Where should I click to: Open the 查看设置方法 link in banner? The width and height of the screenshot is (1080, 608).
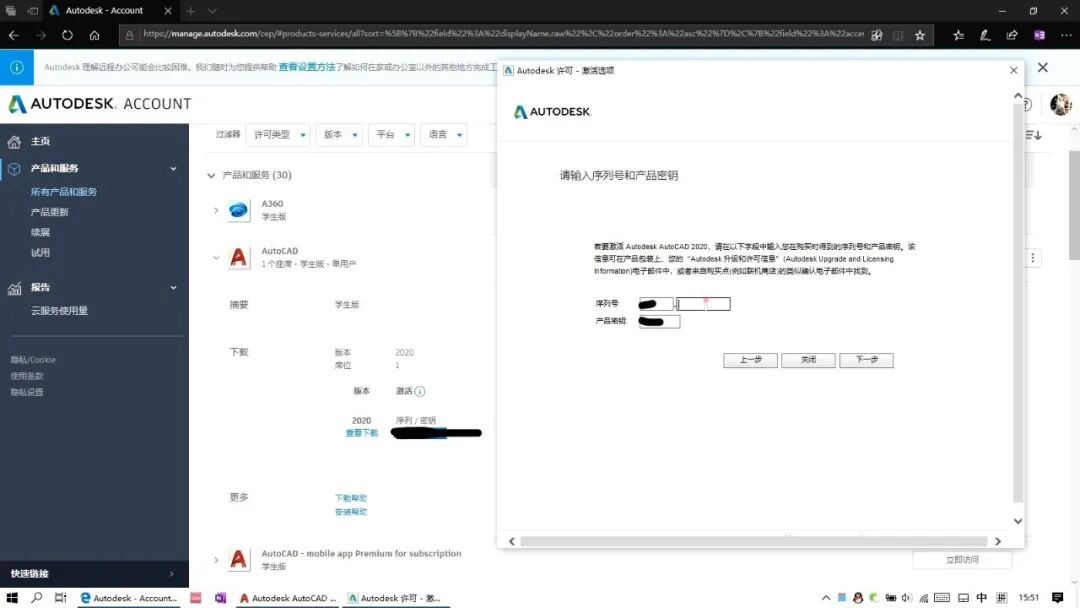click(x=307, y=67)
